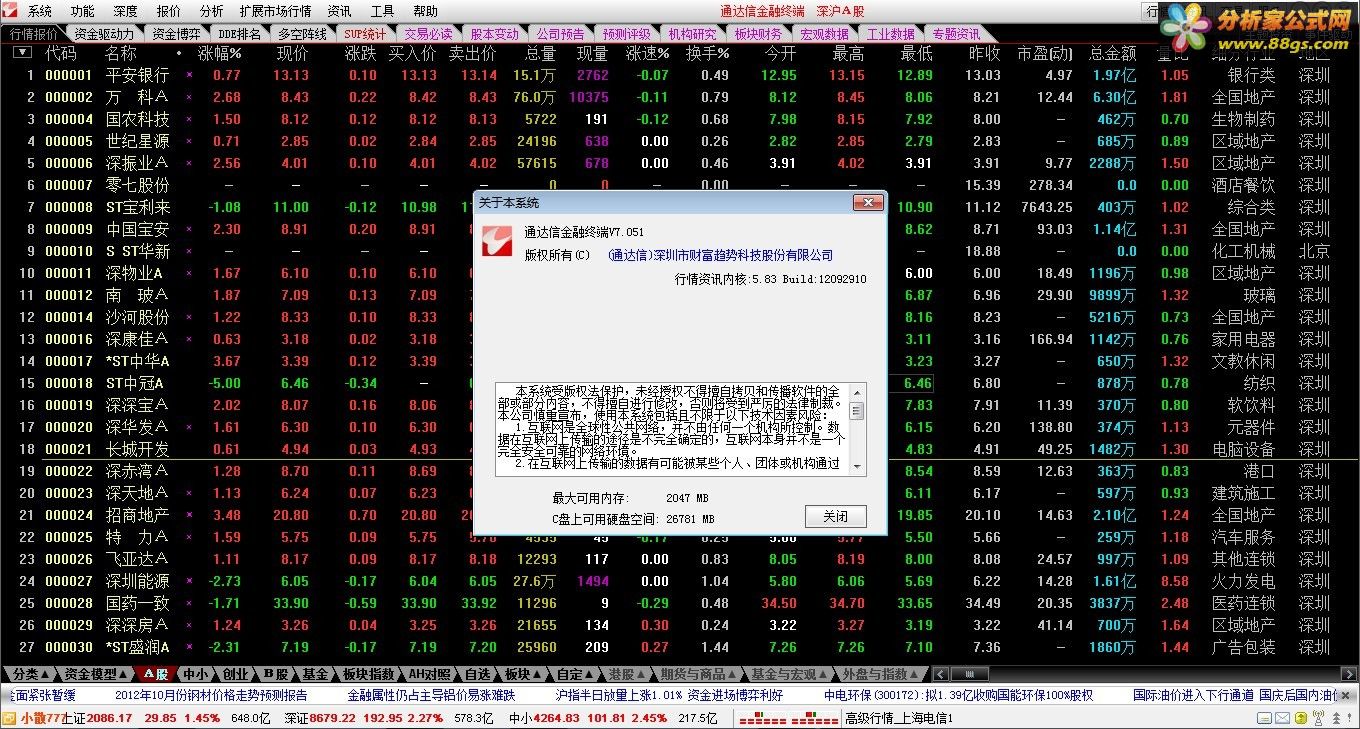Select the row for 000030 *ST盛润A
Viewport: 1360px width, 729px height.
pyautogui.click(x=680, y=647)
